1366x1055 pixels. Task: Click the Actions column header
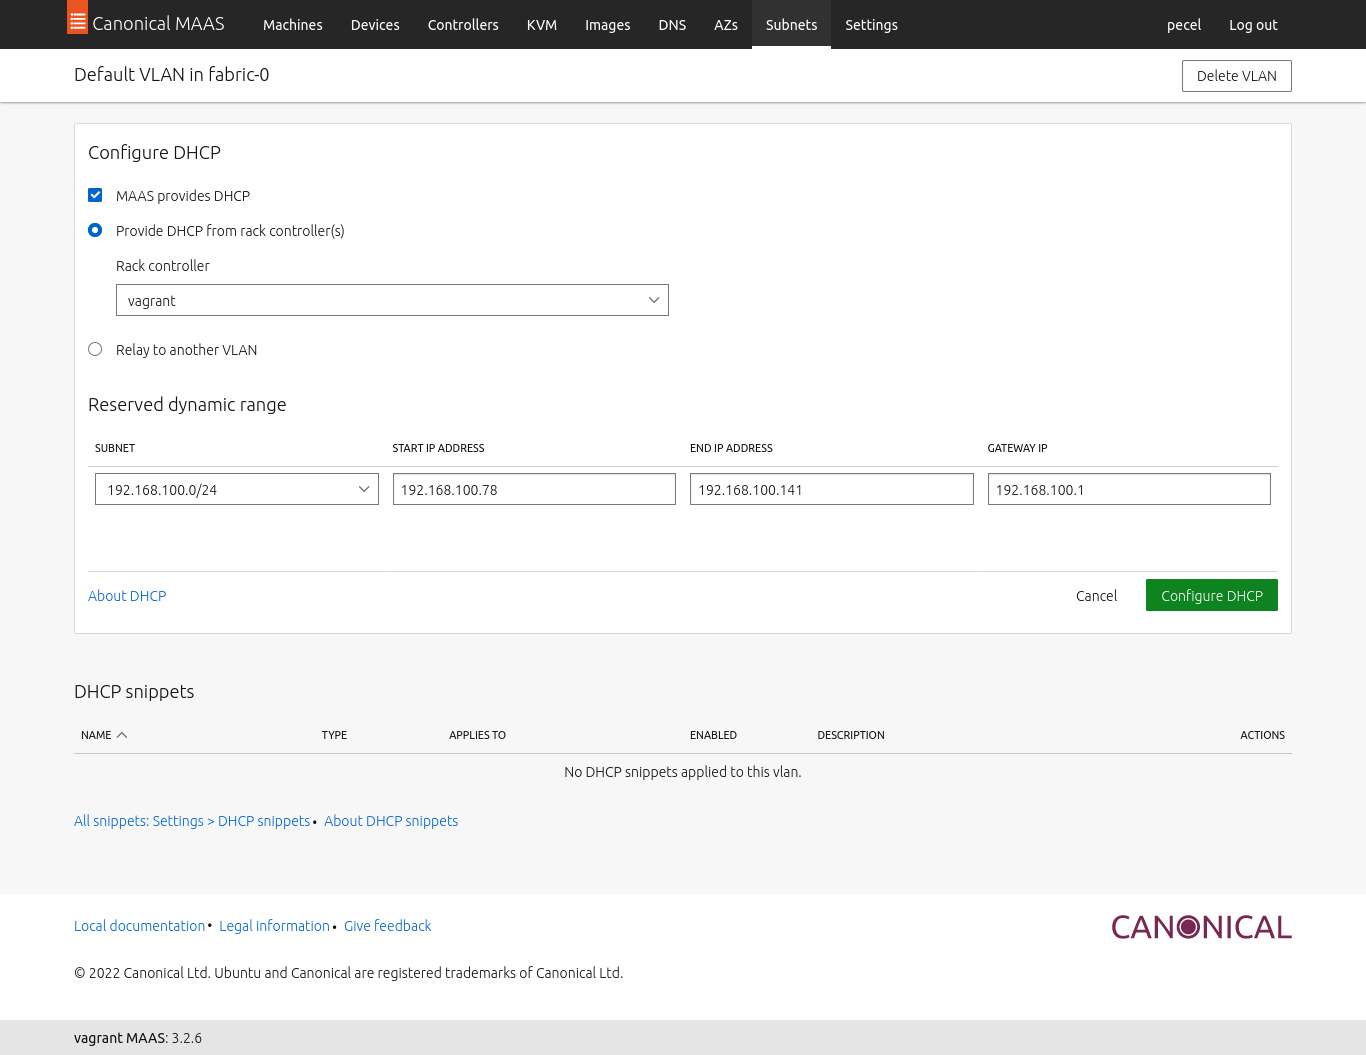point(1262,735)
